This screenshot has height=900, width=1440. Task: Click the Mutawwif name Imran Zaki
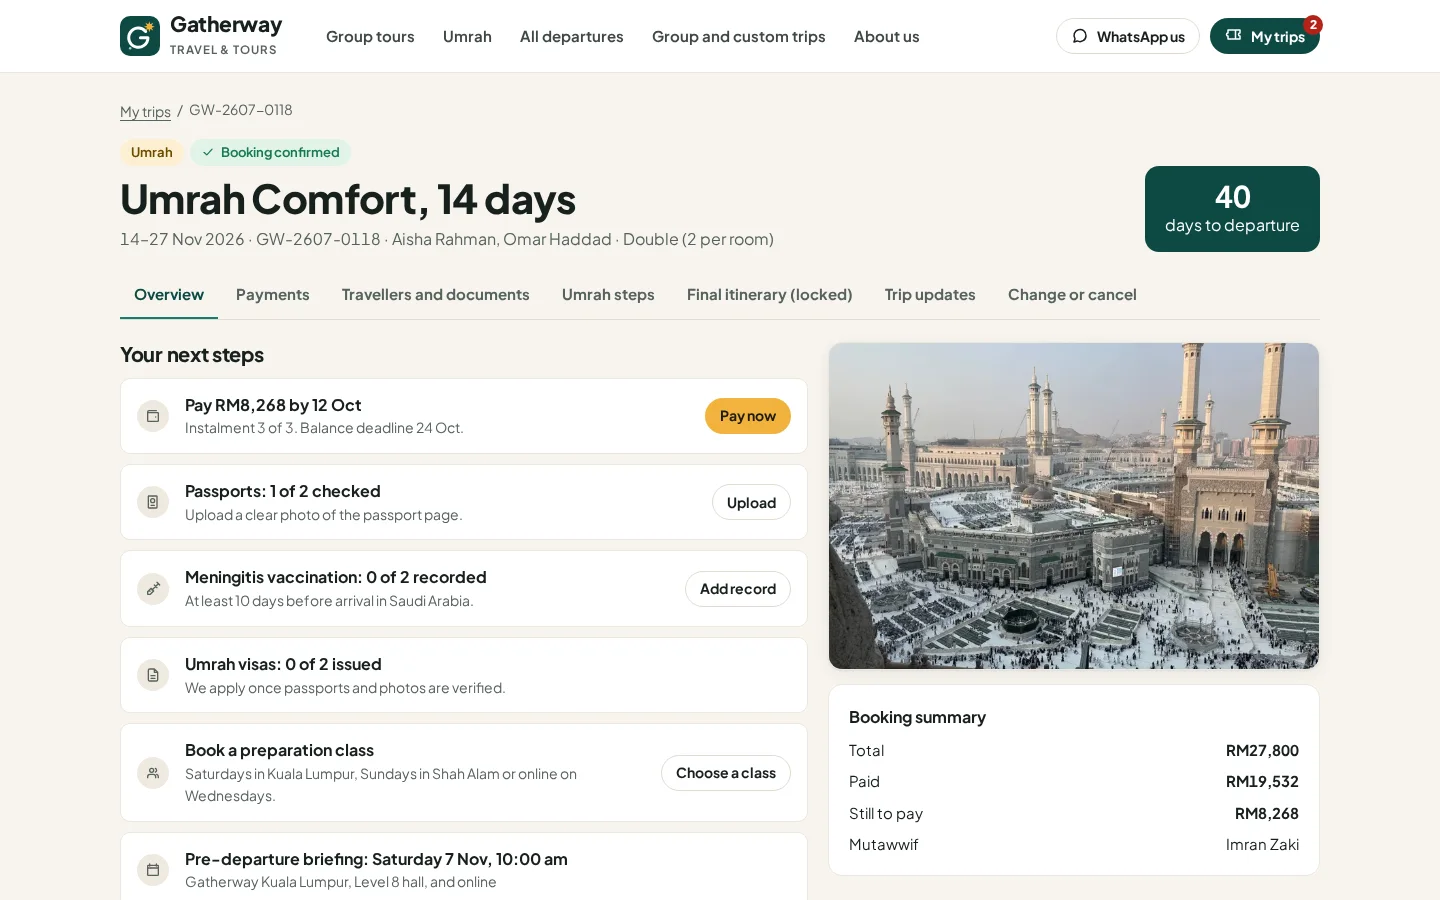tap(1263, 844)
